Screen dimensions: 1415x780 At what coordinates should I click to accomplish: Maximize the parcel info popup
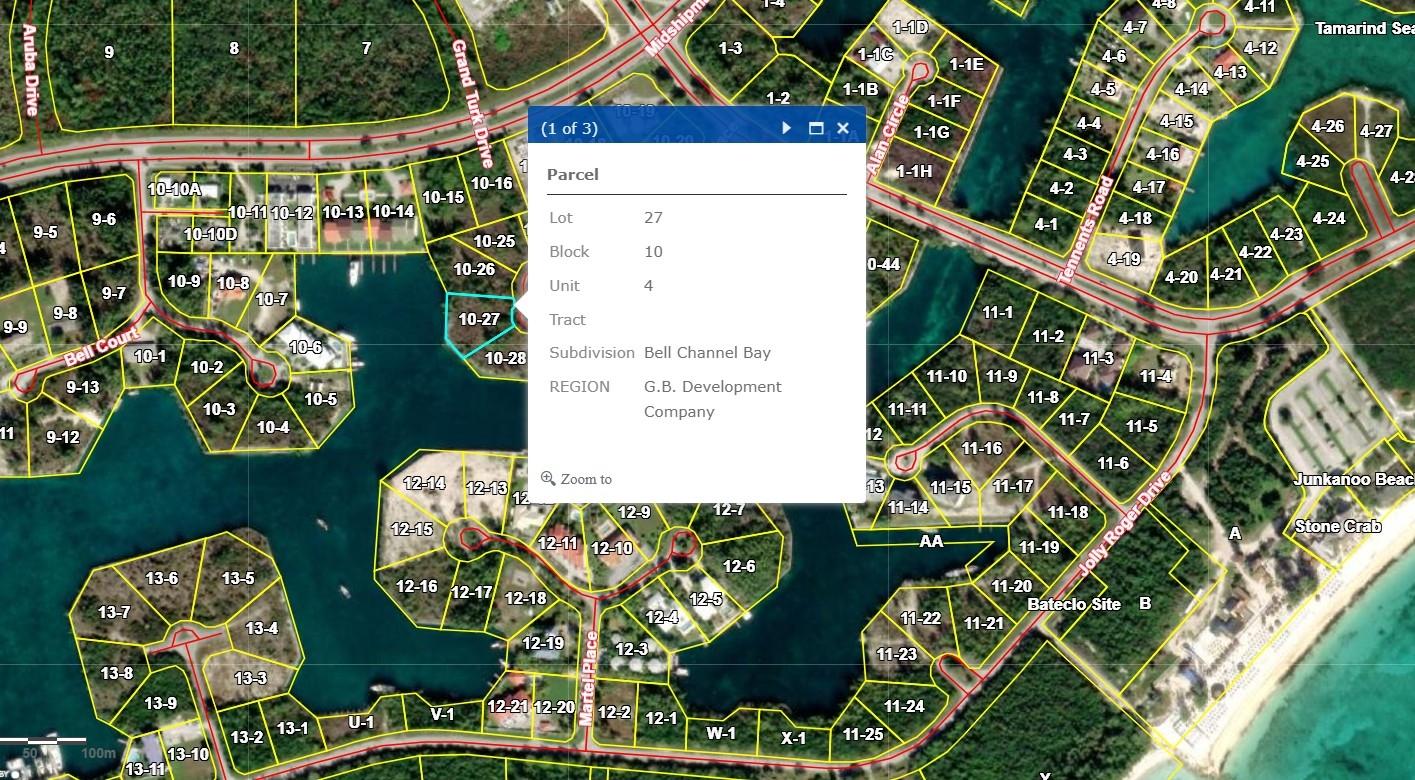[816, 128]
